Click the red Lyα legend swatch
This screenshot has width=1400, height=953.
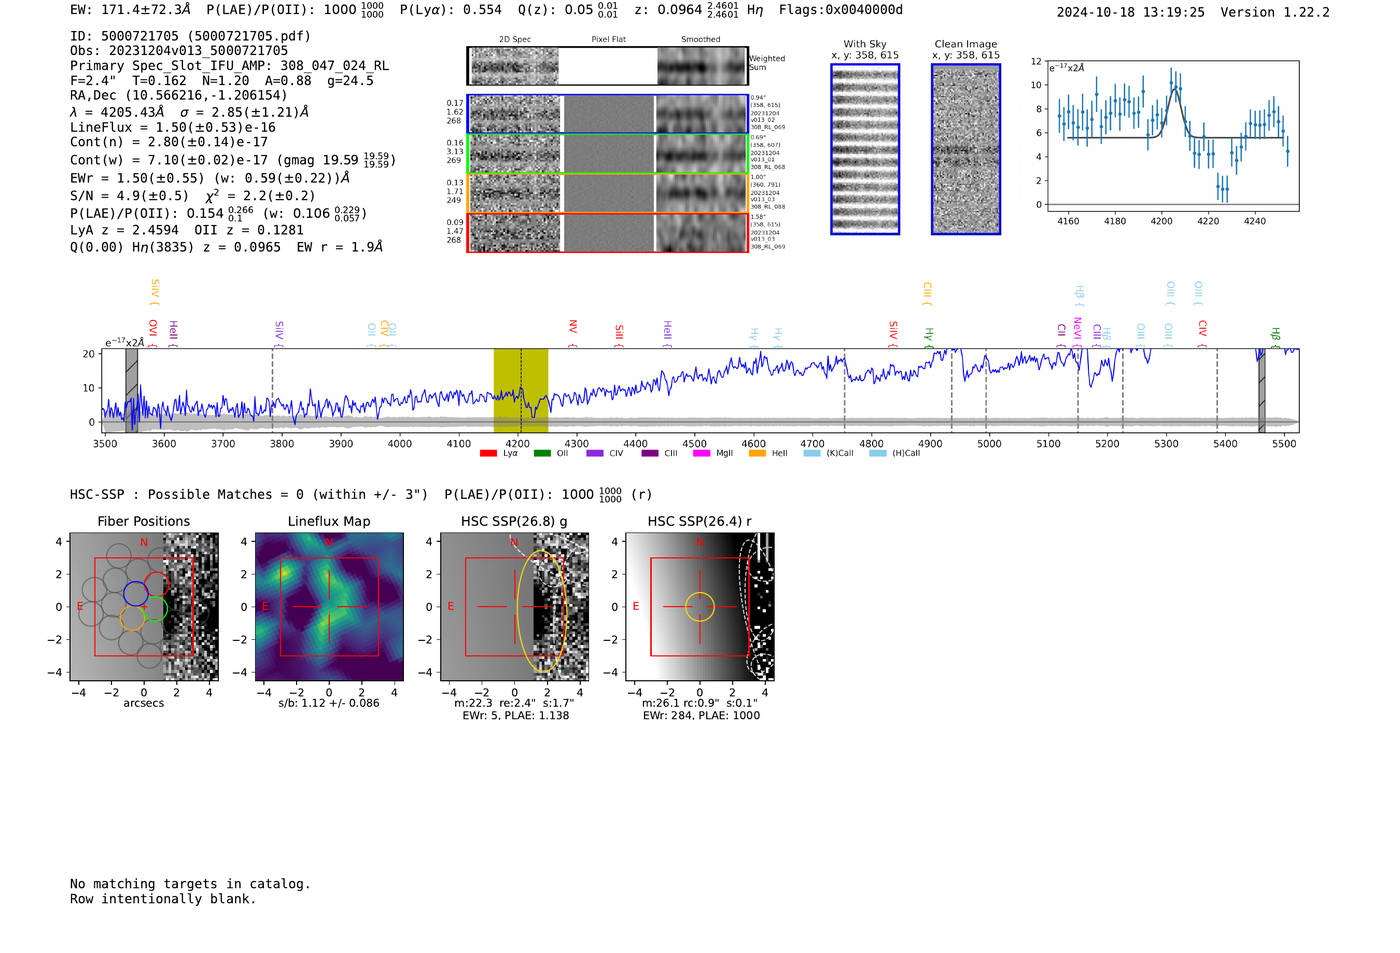point(488,453)
